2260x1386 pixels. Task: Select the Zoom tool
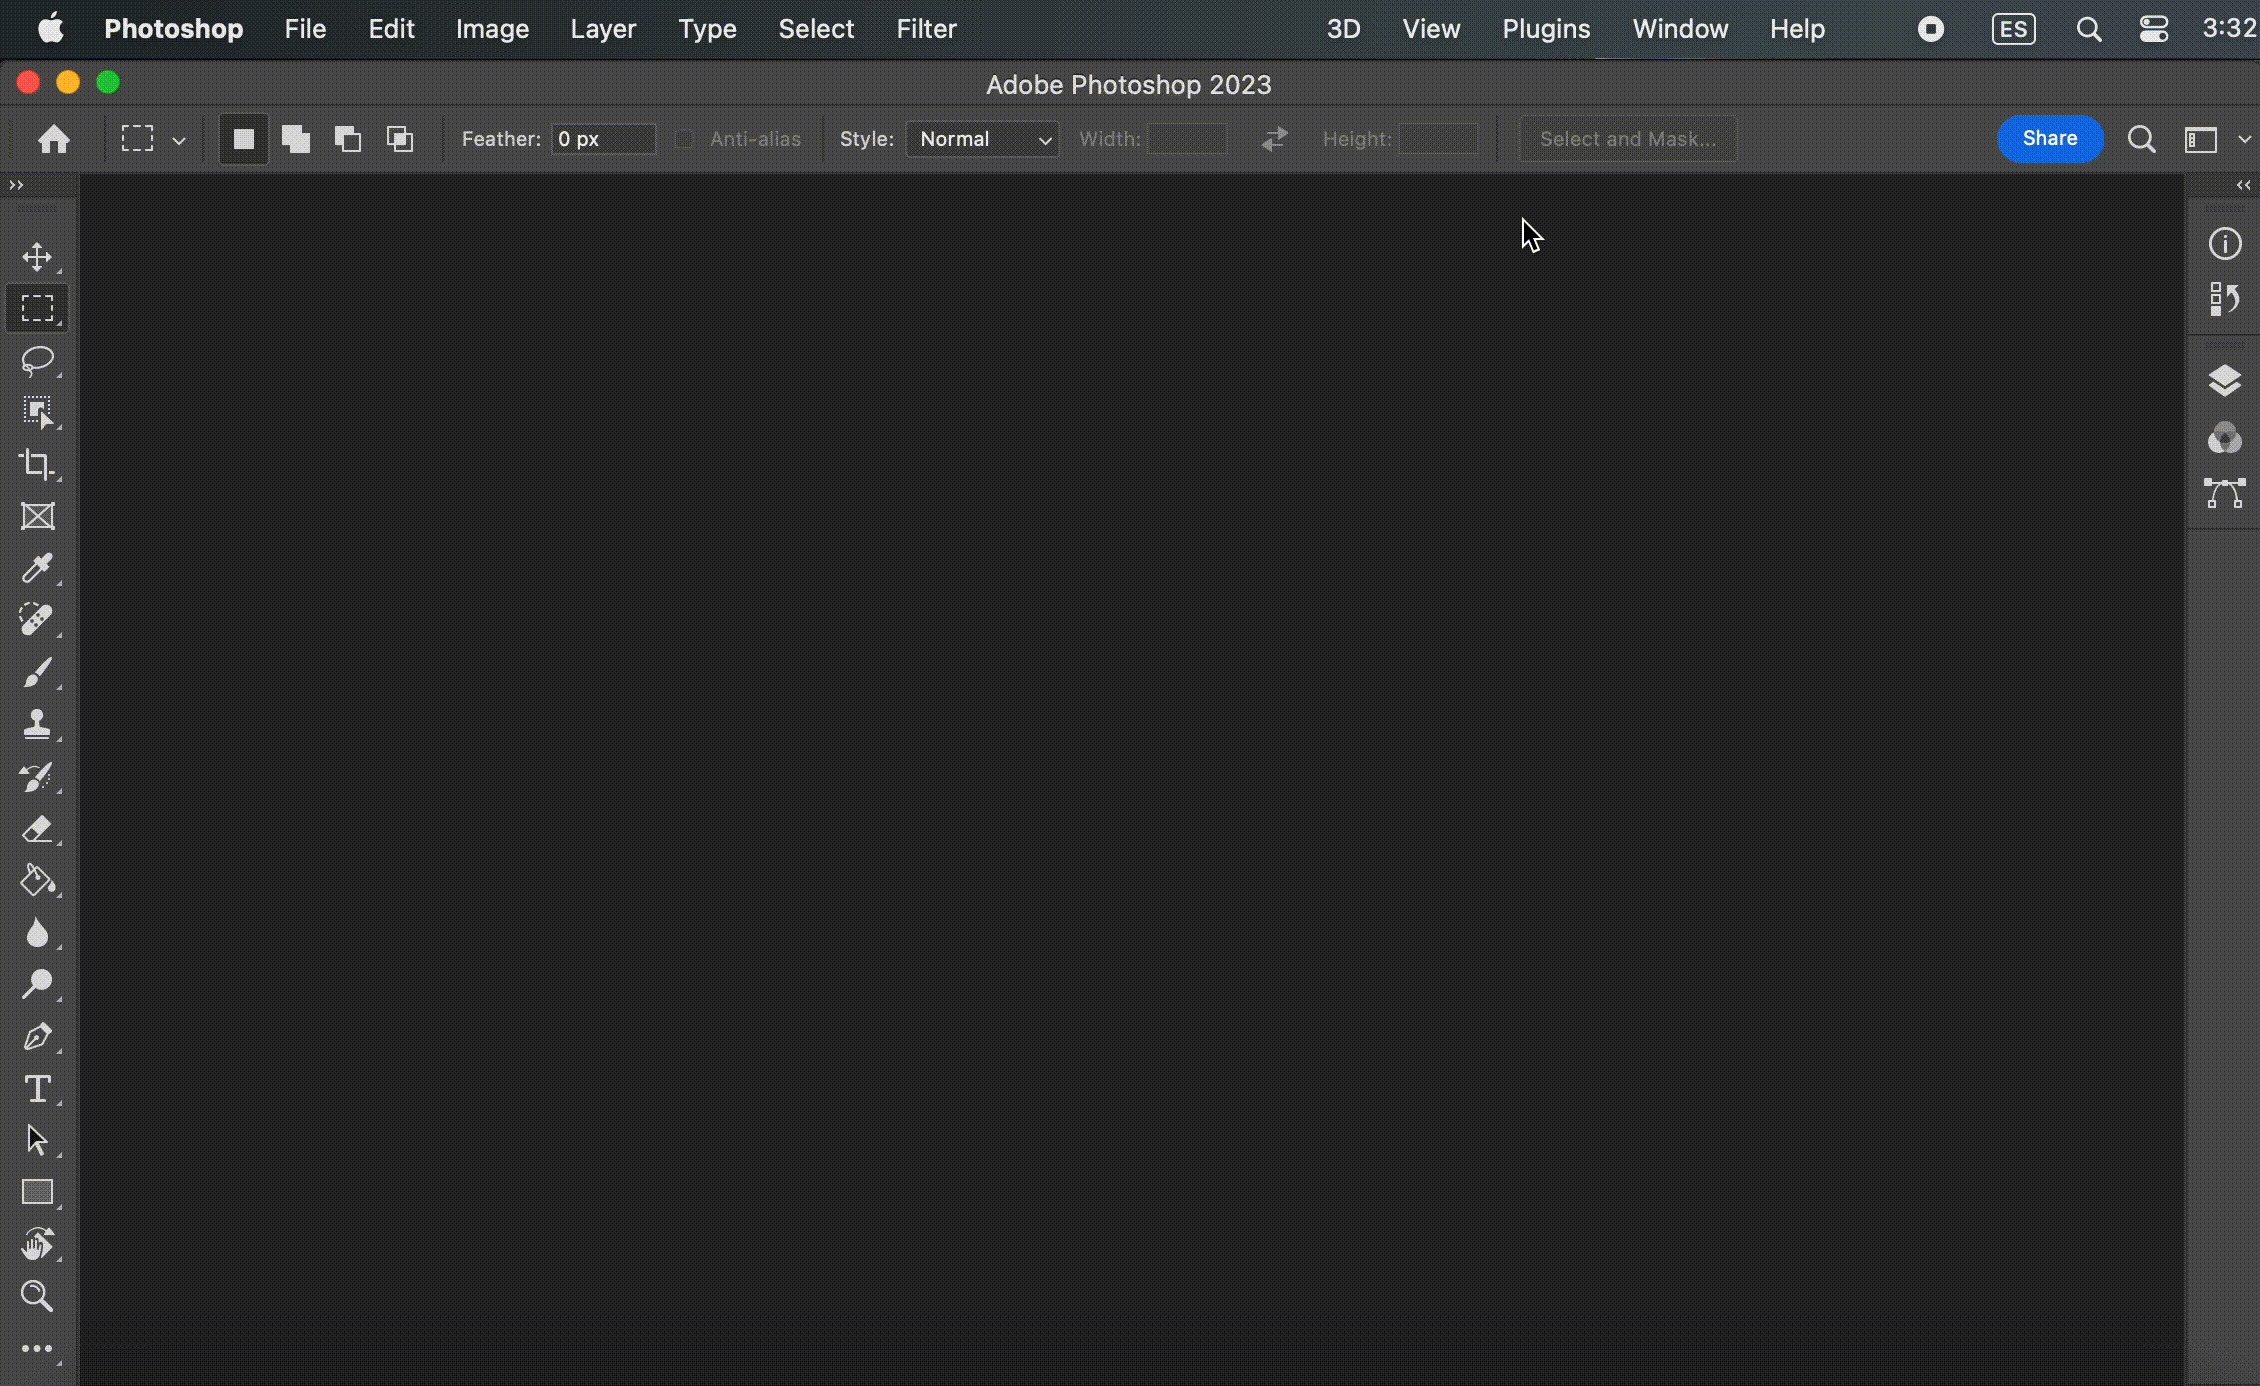coord(37,1296)
